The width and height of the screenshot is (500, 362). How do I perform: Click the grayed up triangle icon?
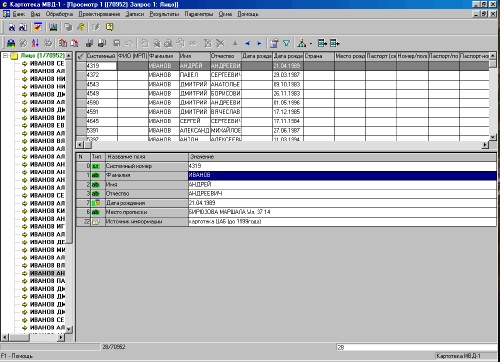pos(235,43)
